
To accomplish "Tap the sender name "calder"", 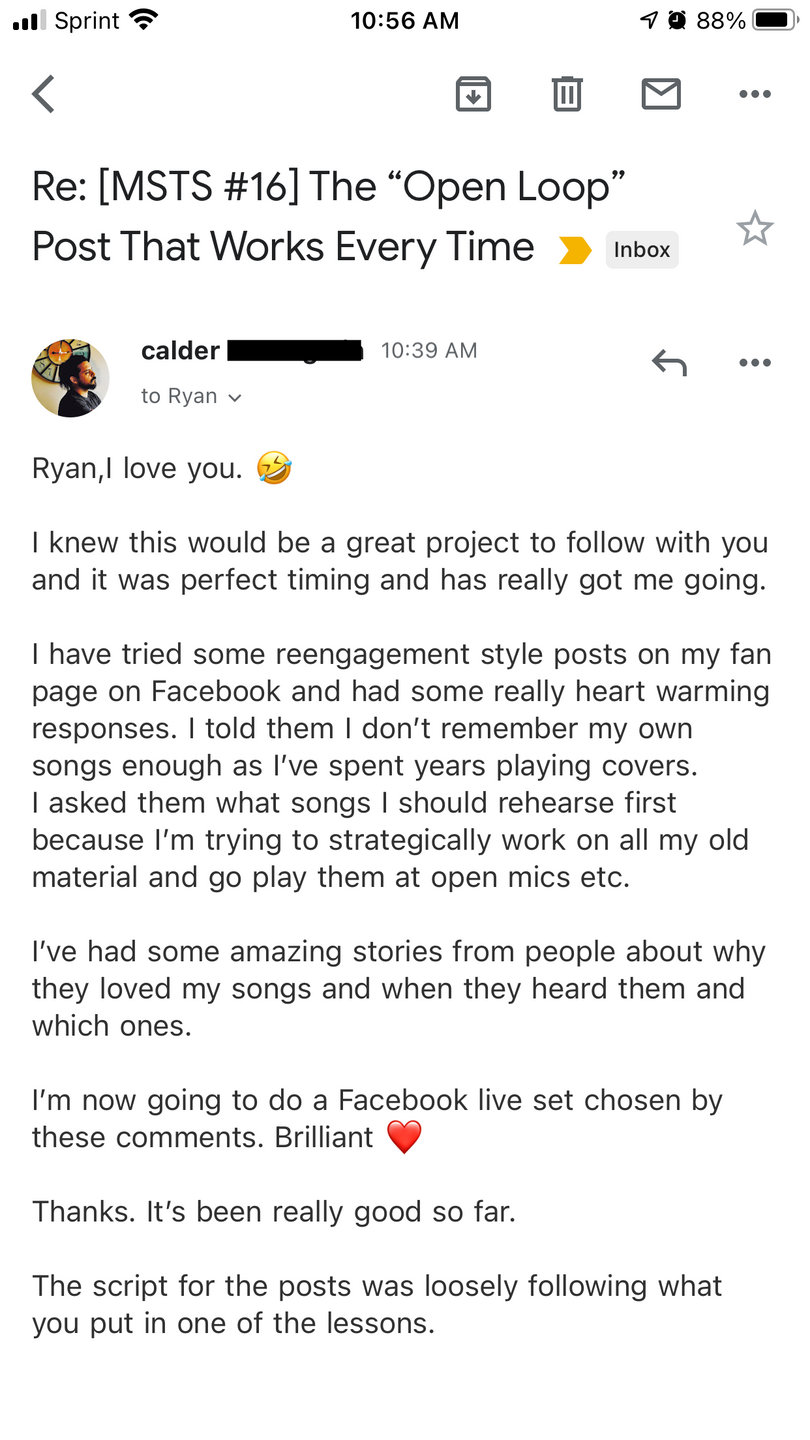I will (x=180, y=351).
